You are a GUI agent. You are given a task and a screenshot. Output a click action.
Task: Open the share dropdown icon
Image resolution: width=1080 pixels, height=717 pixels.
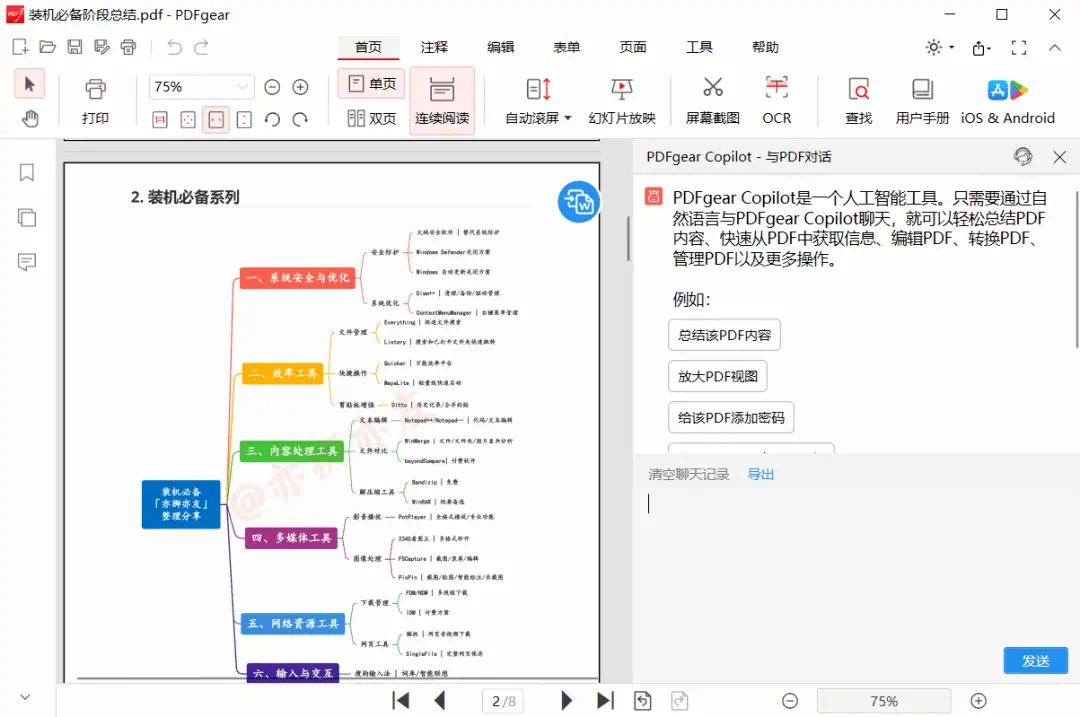(981, 48)
